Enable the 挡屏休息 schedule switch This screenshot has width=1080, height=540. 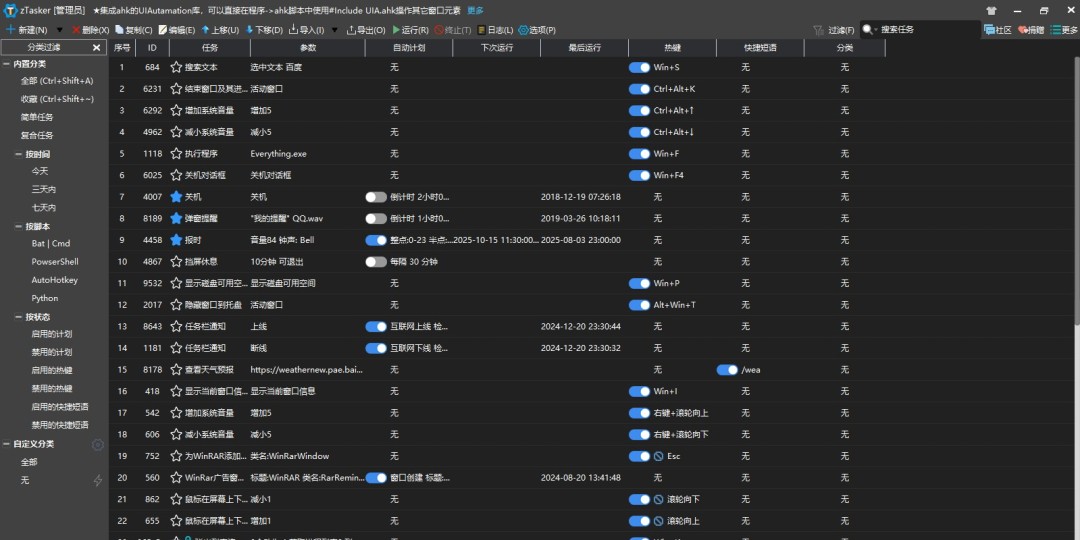(x=376, y=262)
